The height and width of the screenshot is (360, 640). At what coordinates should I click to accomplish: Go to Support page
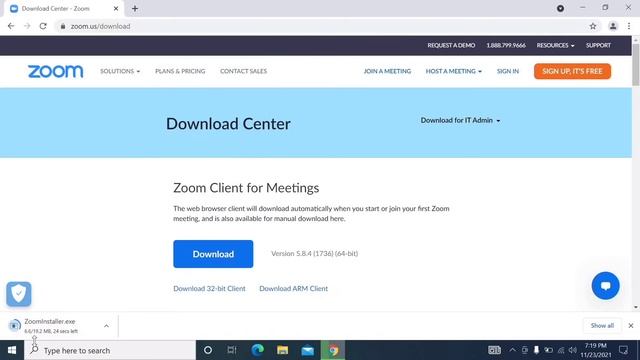[x=598, y=45]
